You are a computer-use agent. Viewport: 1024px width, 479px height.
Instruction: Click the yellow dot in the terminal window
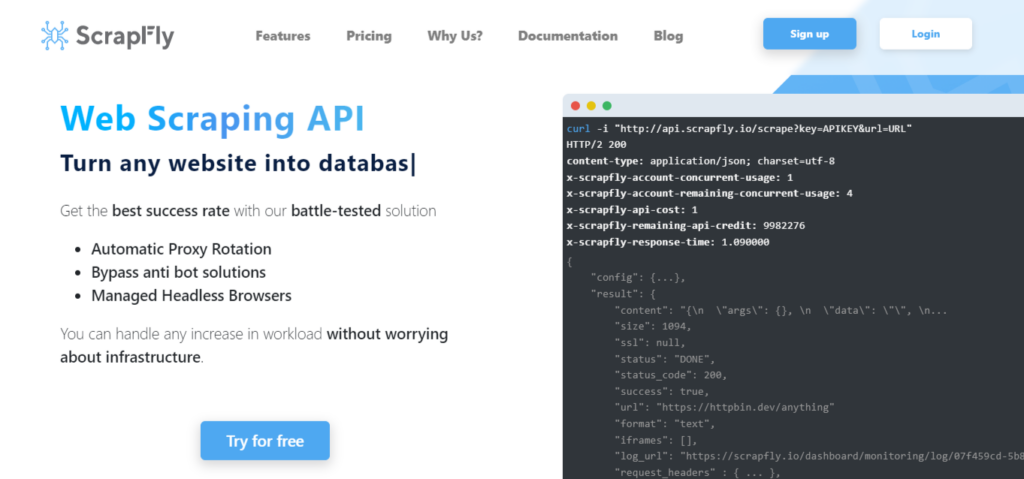591,106
